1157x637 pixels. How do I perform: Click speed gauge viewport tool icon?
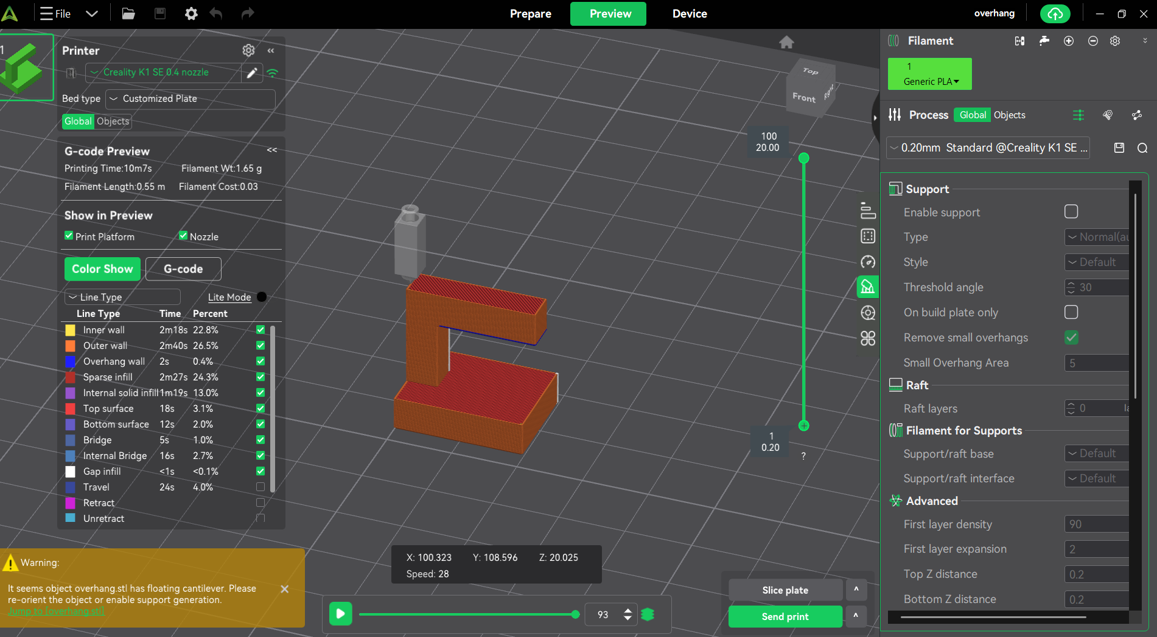point(868,261)
